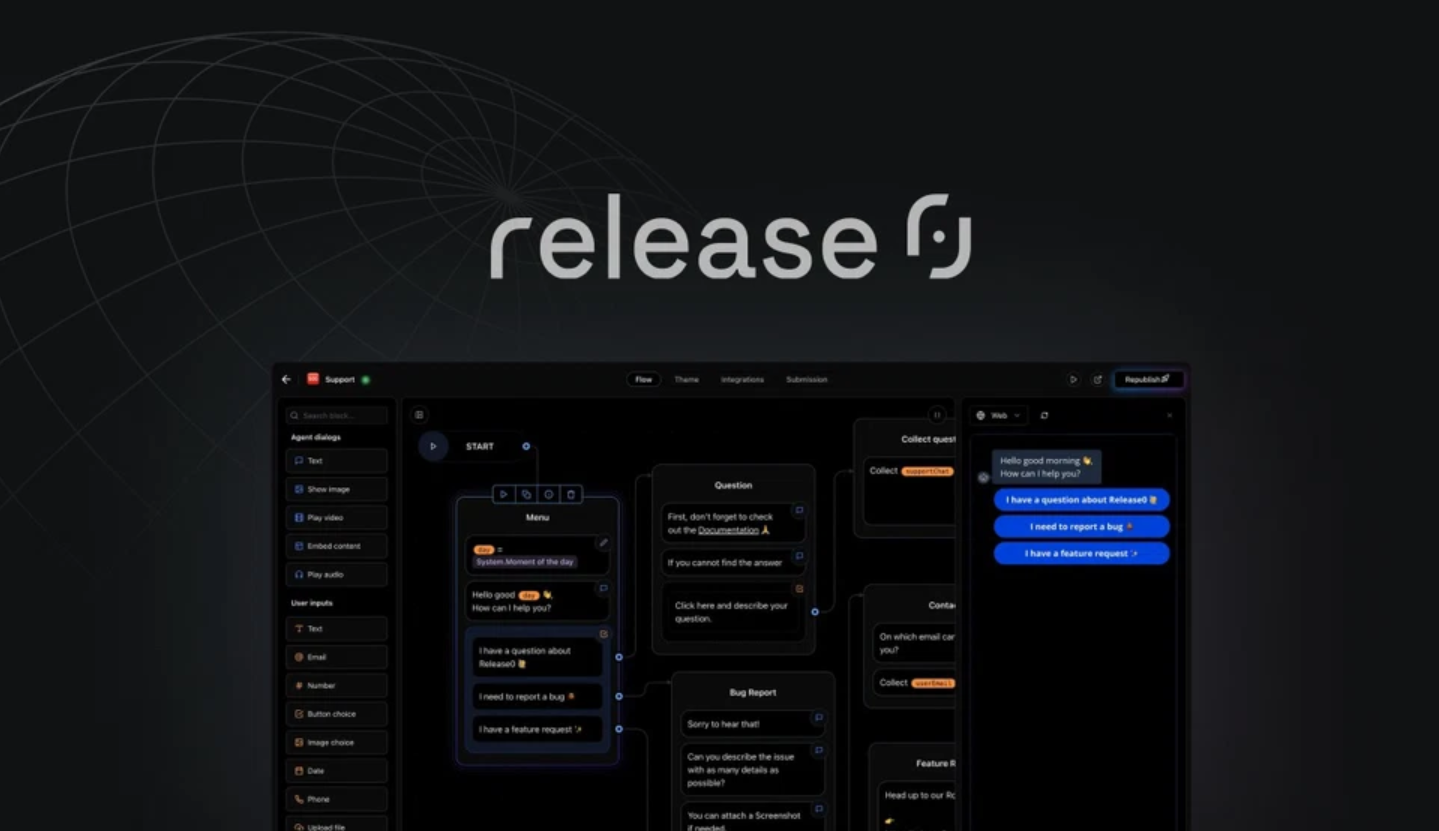Select 'I need to report a bug' choice in Menu
1439x831 pixels.
pyautogui.click(x=537, y=697)
